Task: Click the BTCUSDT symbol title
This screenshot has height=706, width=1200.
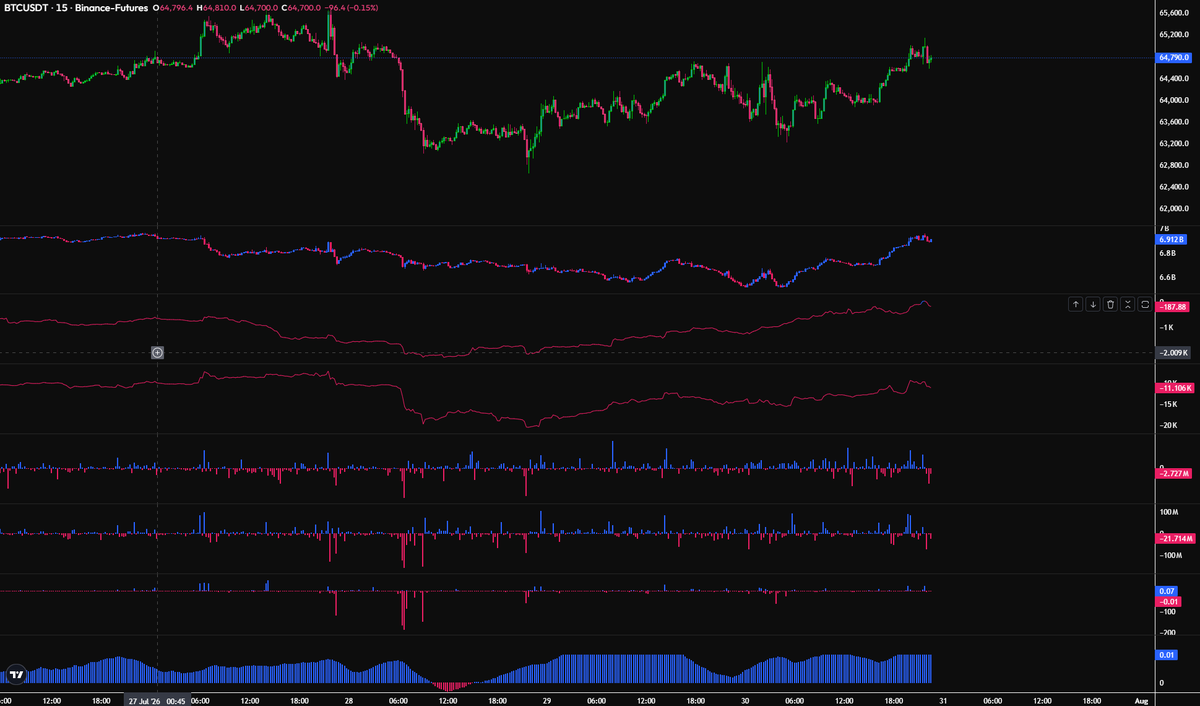Action: pos(25,8)
